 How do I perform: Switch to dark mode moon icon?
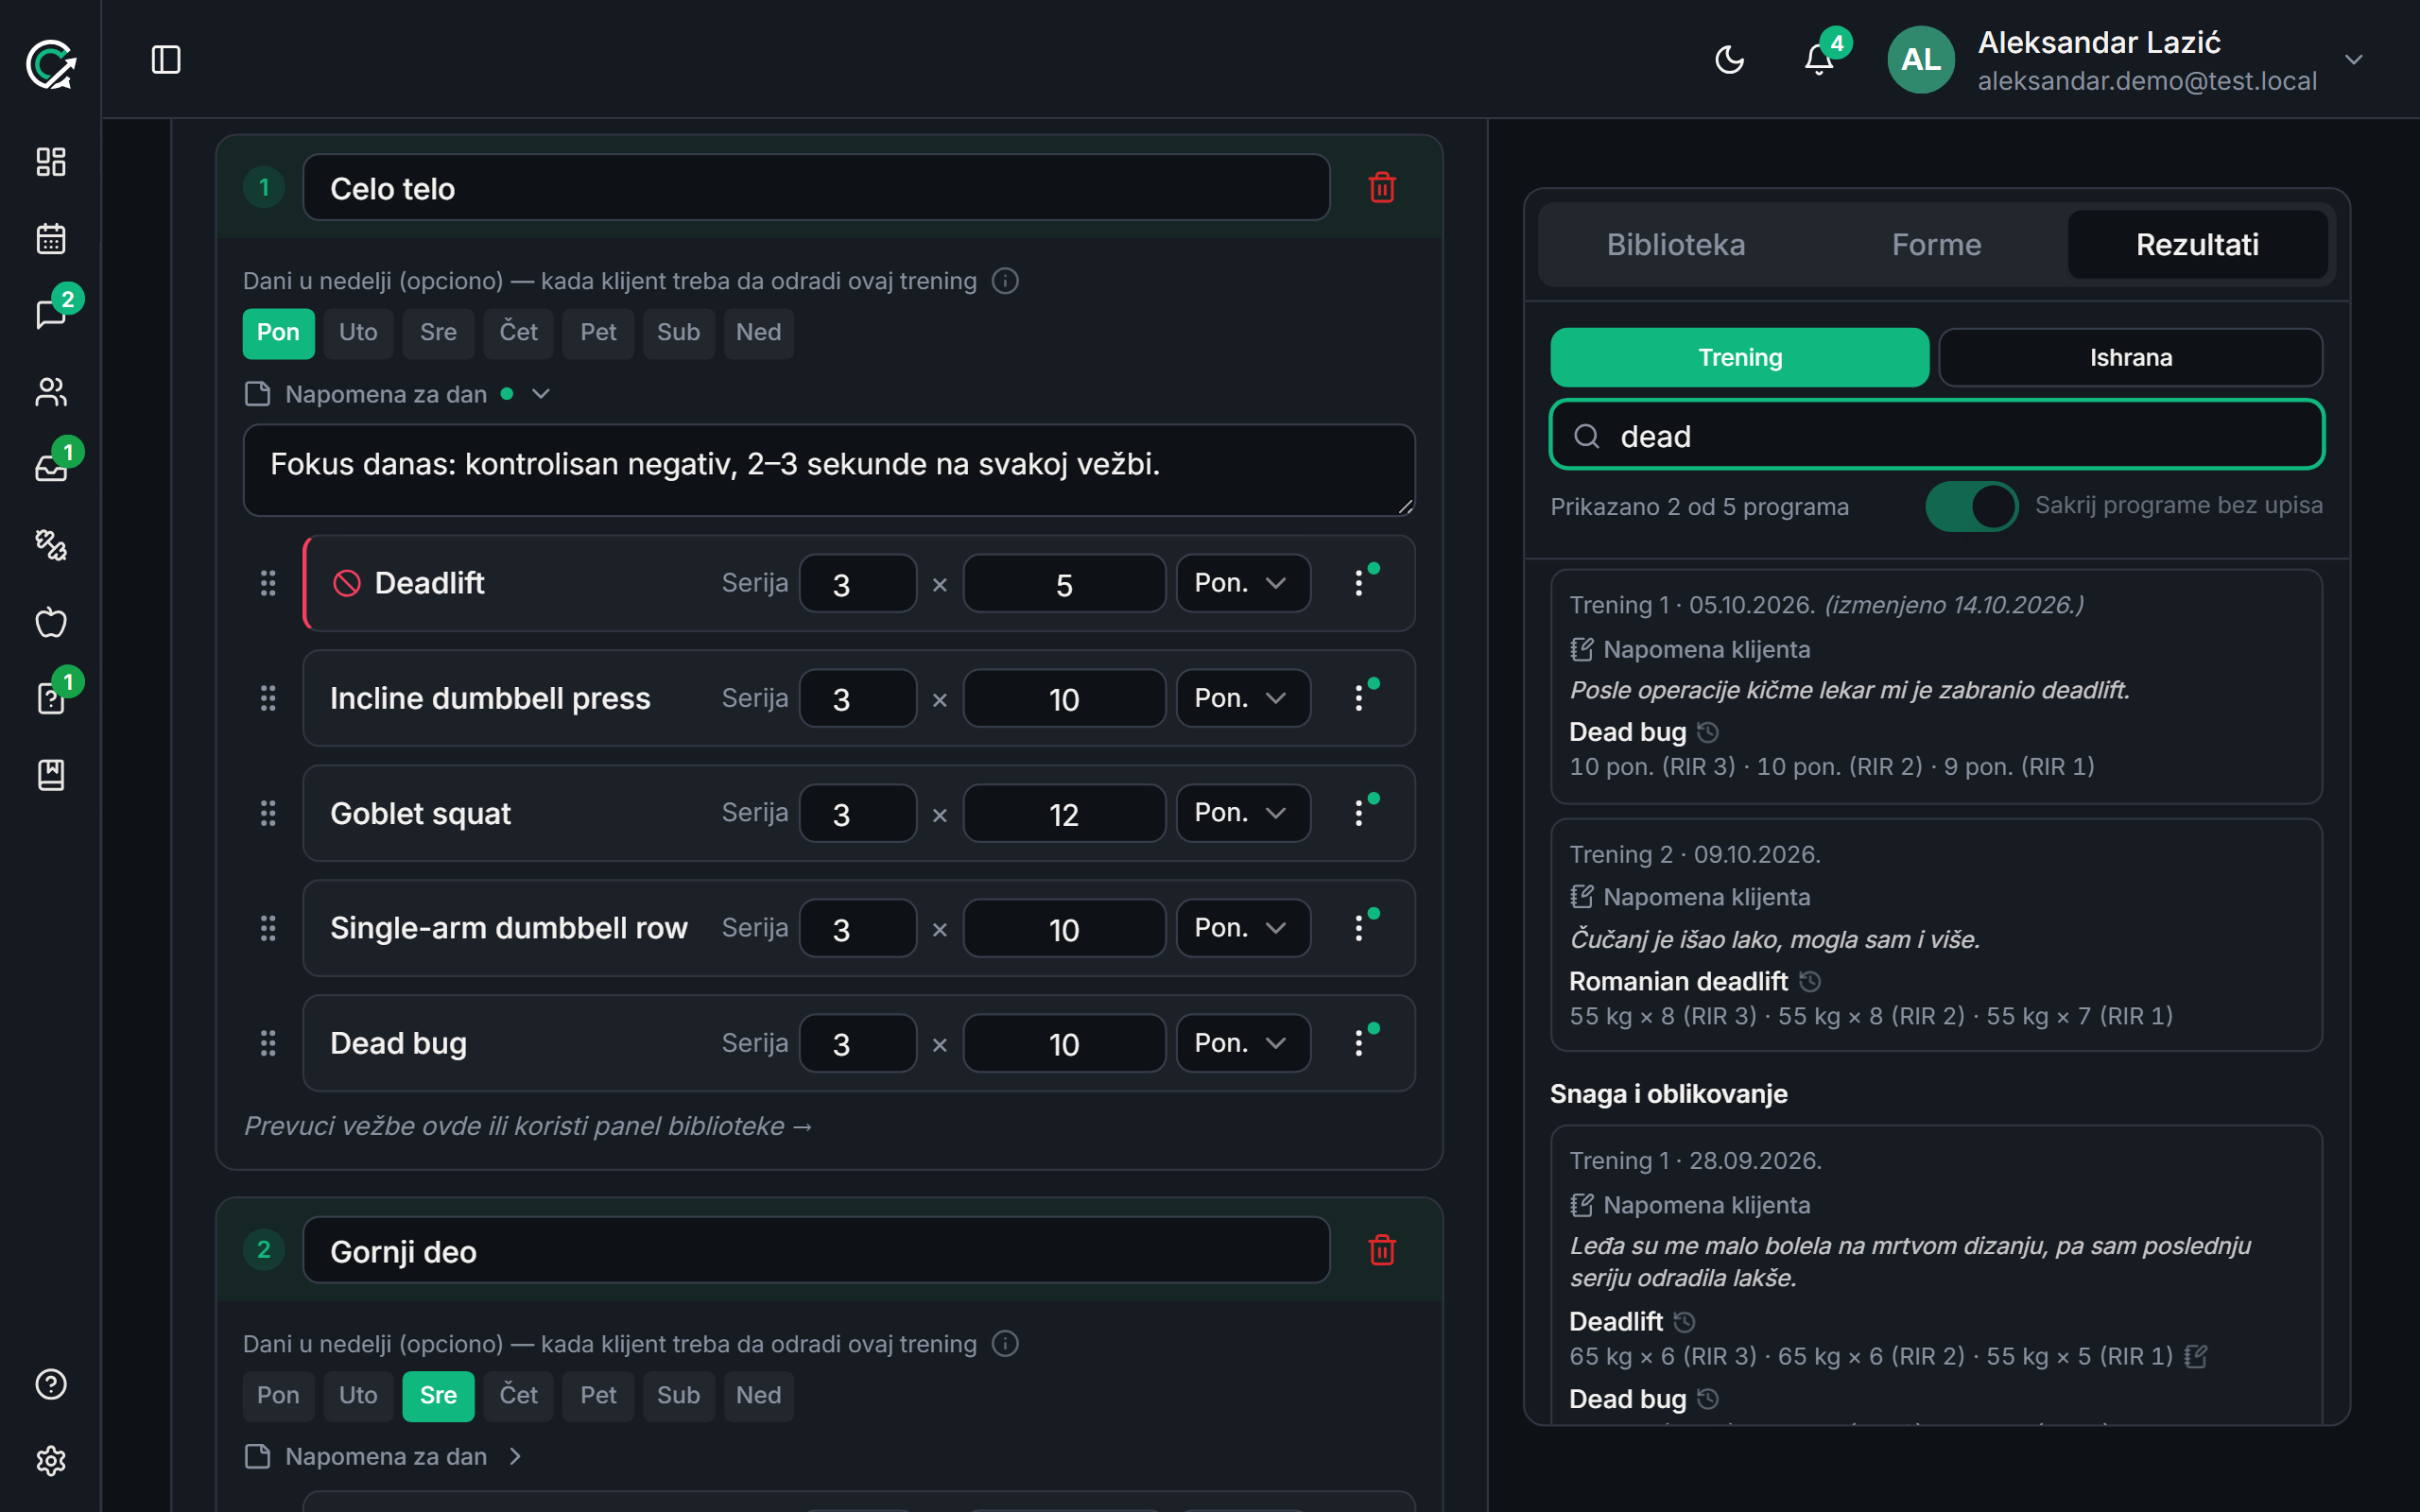[1729, 60]
